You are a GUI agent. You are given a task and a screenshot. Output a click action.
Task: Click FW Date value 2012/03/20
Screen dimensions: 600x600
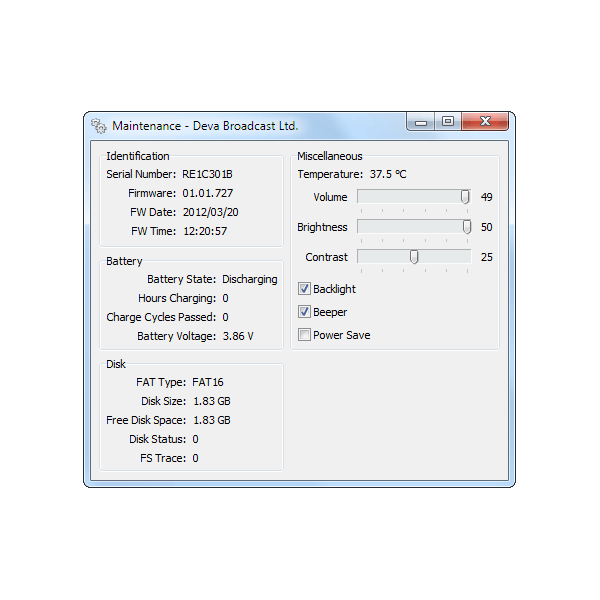click(210, 212)
